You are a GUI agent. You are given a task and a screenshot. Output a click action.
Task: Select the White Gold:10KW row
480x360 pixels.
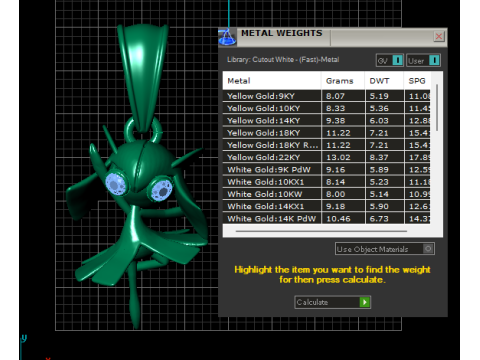(x=326, y=194)
